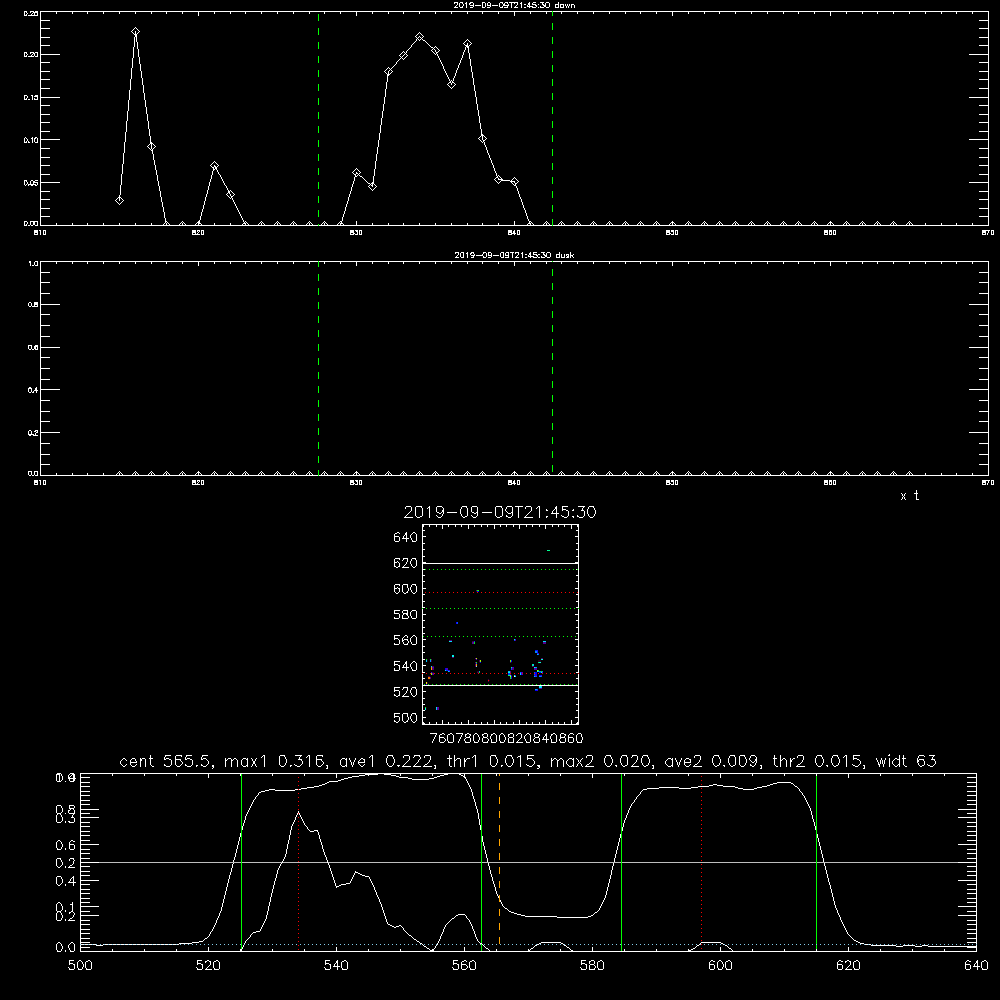Click the bottom plot x-axis label '560'
This screenshot has width=1000, height=1000.
[x=464, y=966]
